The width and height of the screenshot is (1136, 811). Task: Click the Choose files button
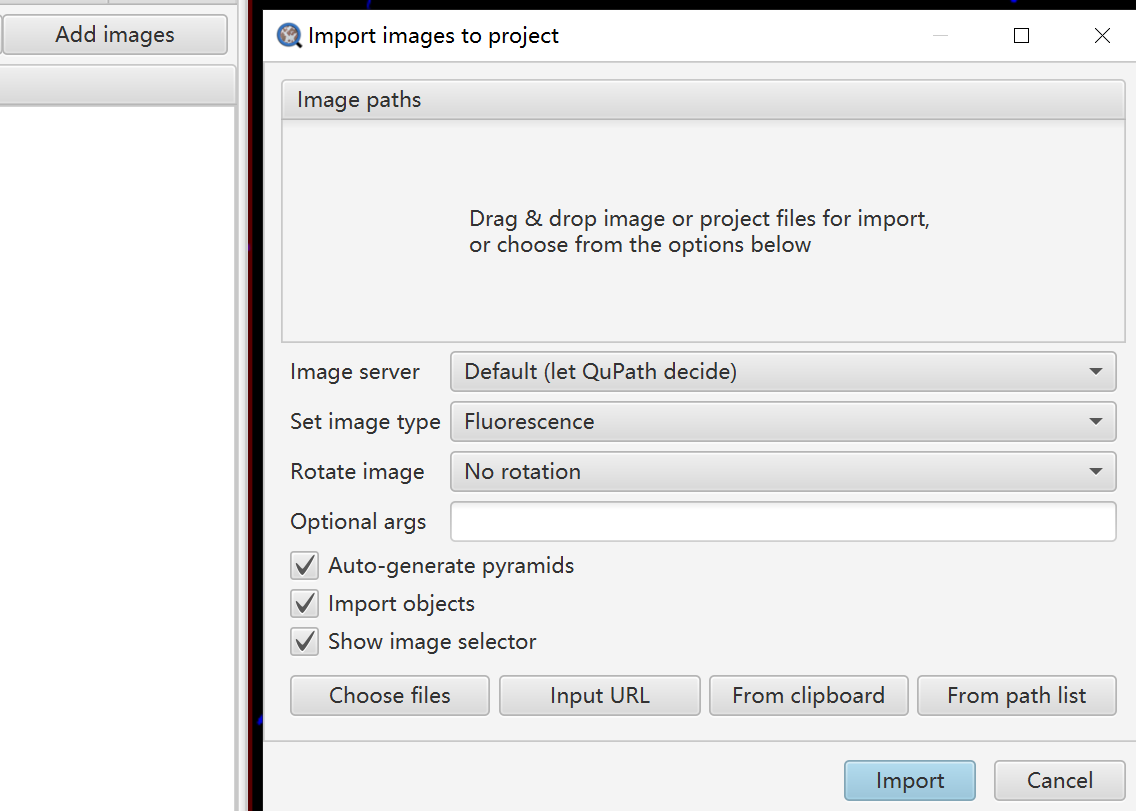[x=390, y=696]
